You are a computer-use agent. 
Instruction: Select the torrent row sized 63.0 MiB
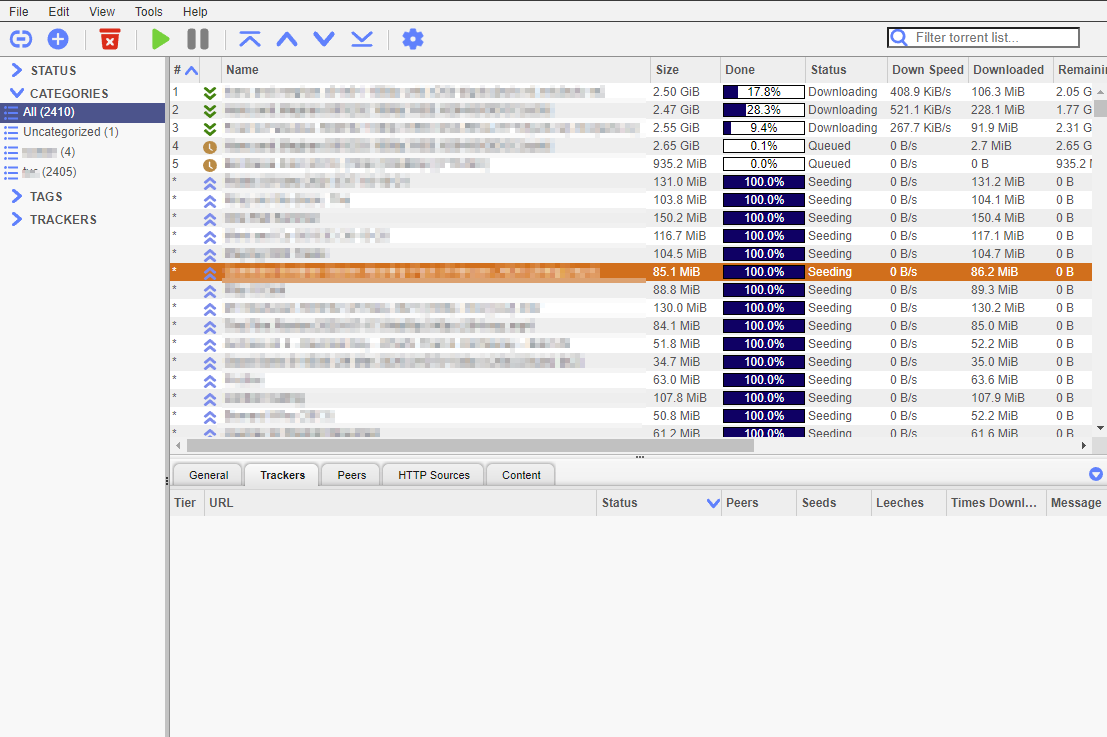[630, 380]
